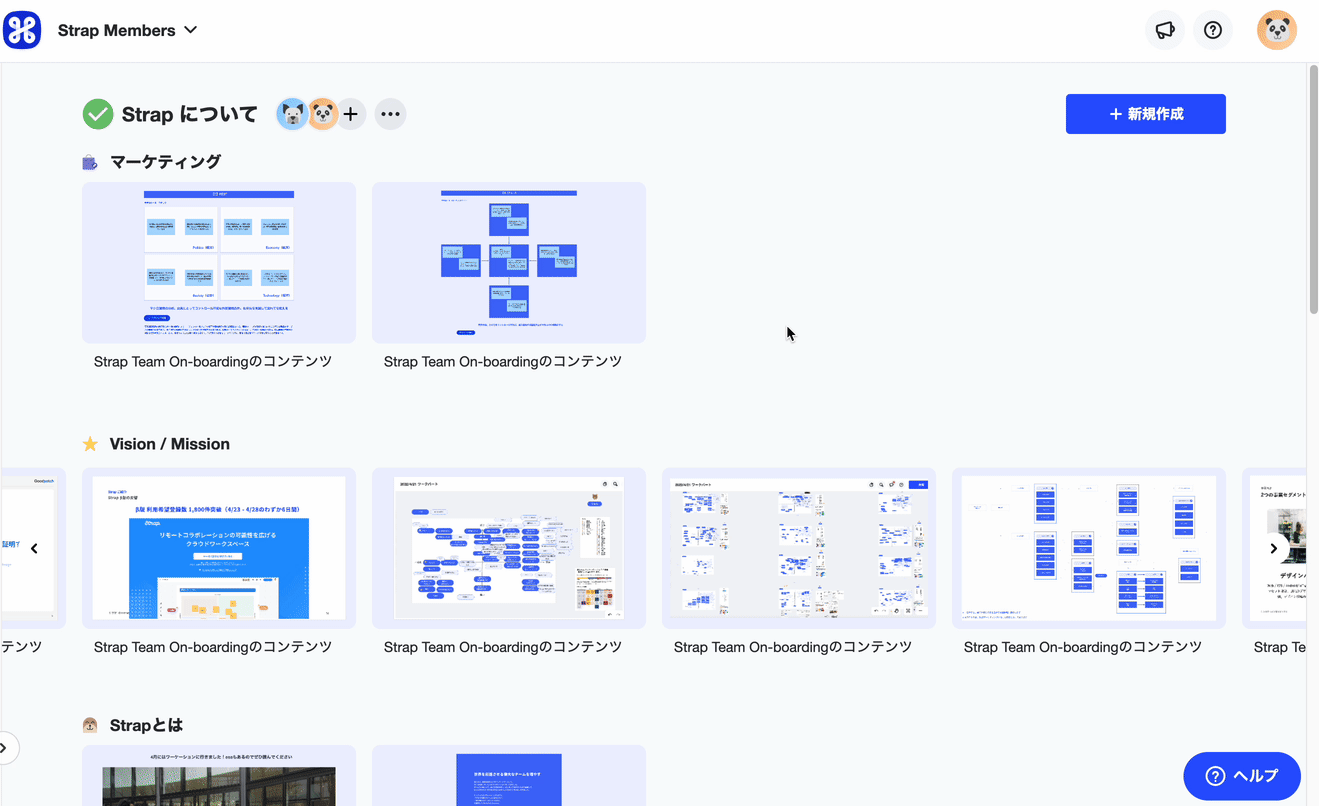Open the second マーケティング cross diagram thumbnail
The image size is (1319, 806).
(x=509, y=263)
